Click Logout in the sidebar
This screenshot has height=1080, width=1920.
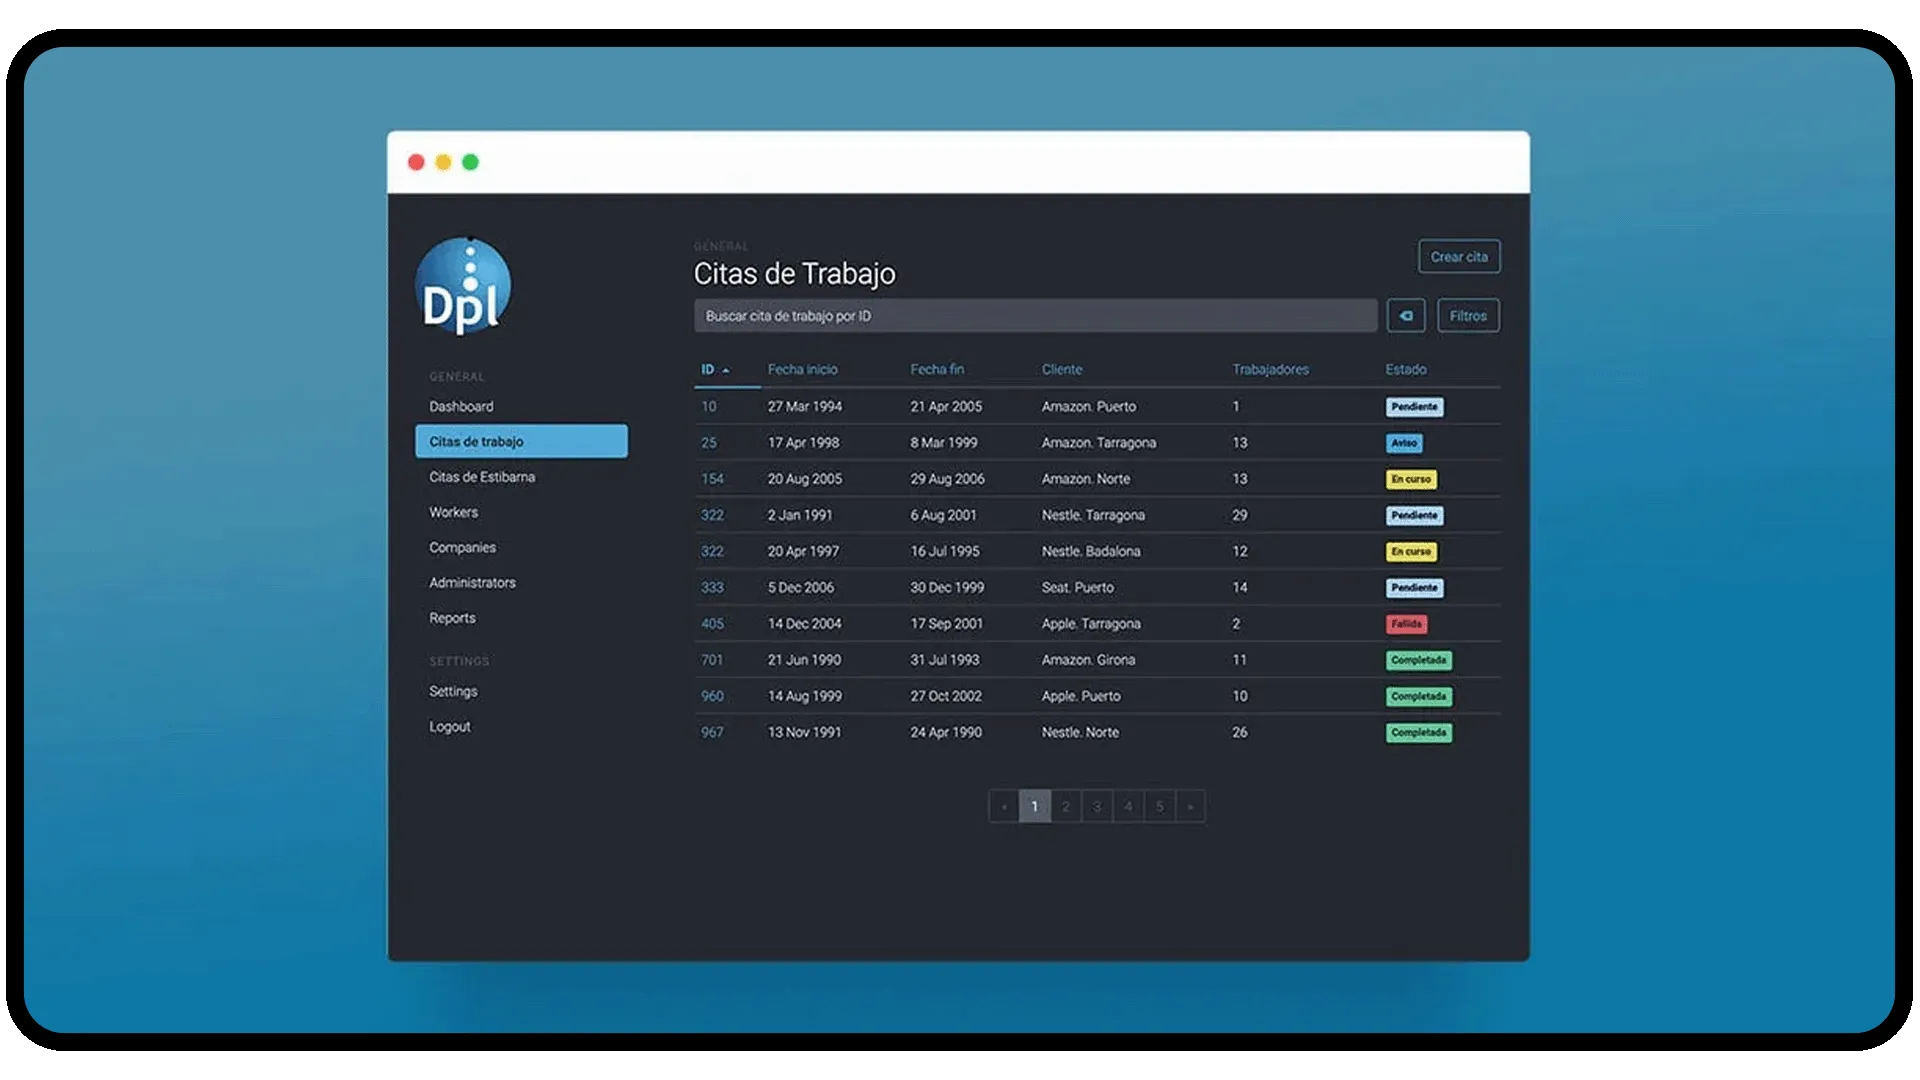click(449, 726)
